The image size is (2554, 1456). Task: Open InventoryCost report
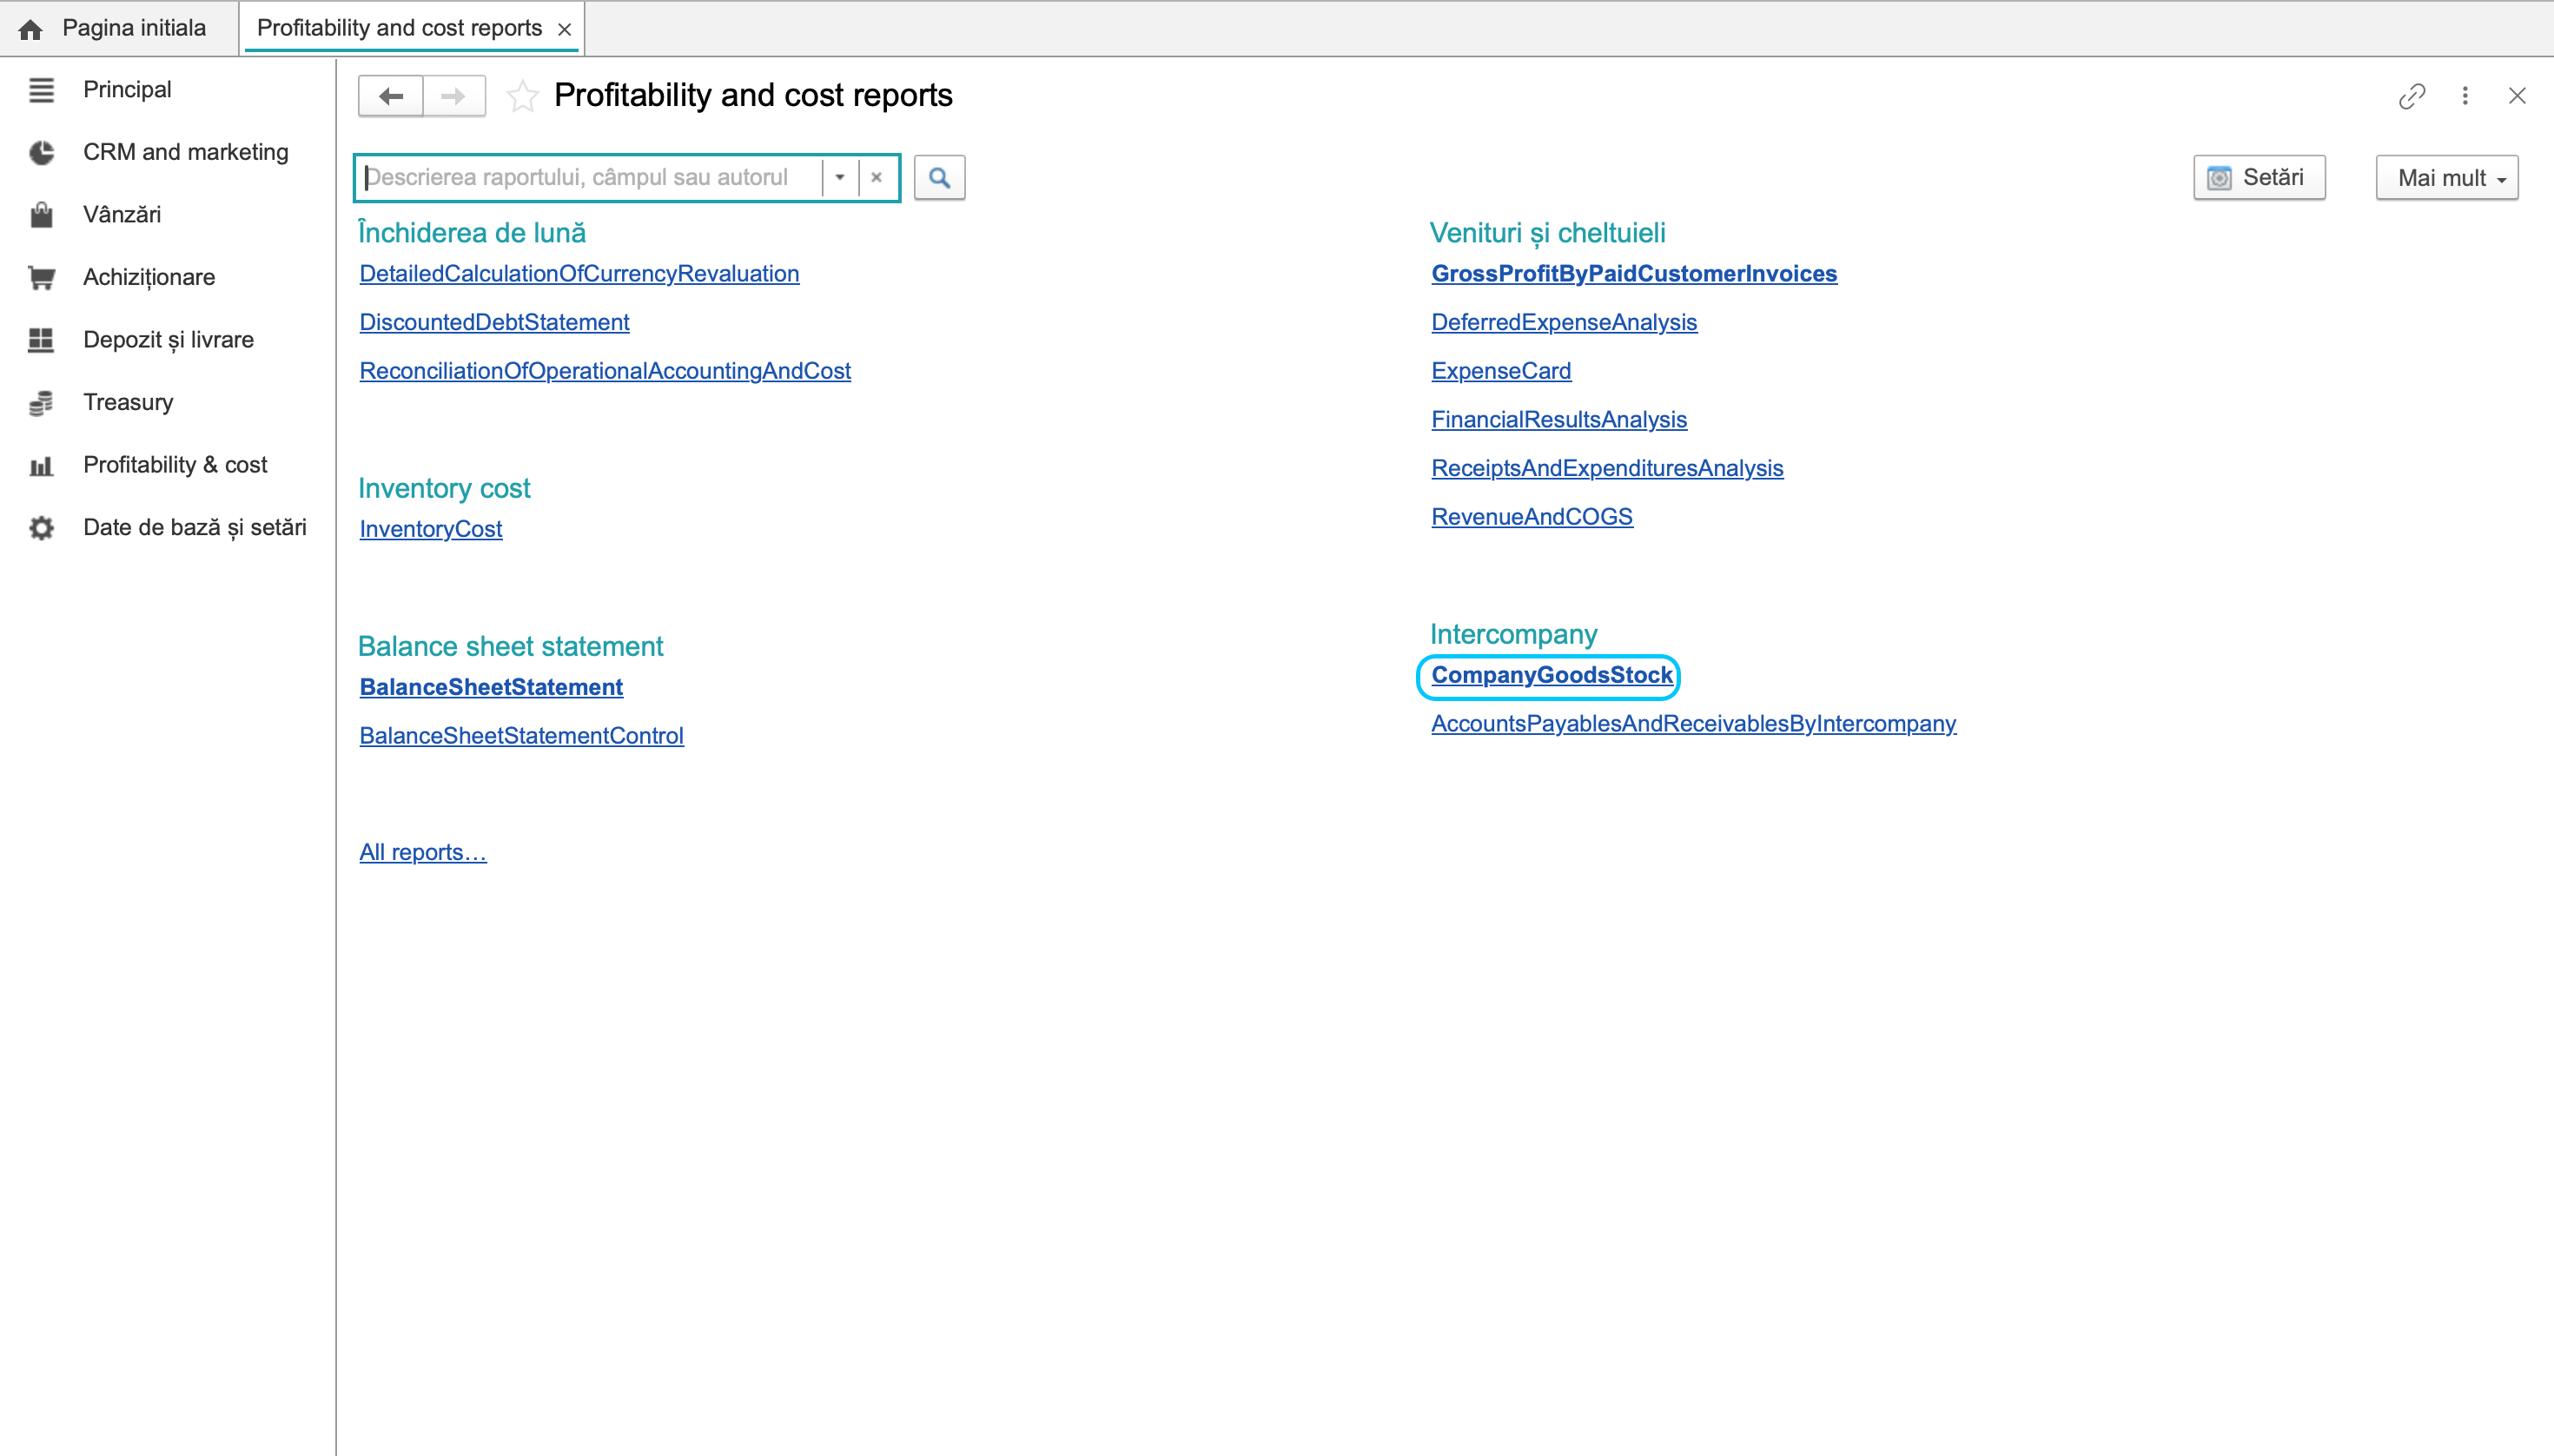tap(430, 529)
